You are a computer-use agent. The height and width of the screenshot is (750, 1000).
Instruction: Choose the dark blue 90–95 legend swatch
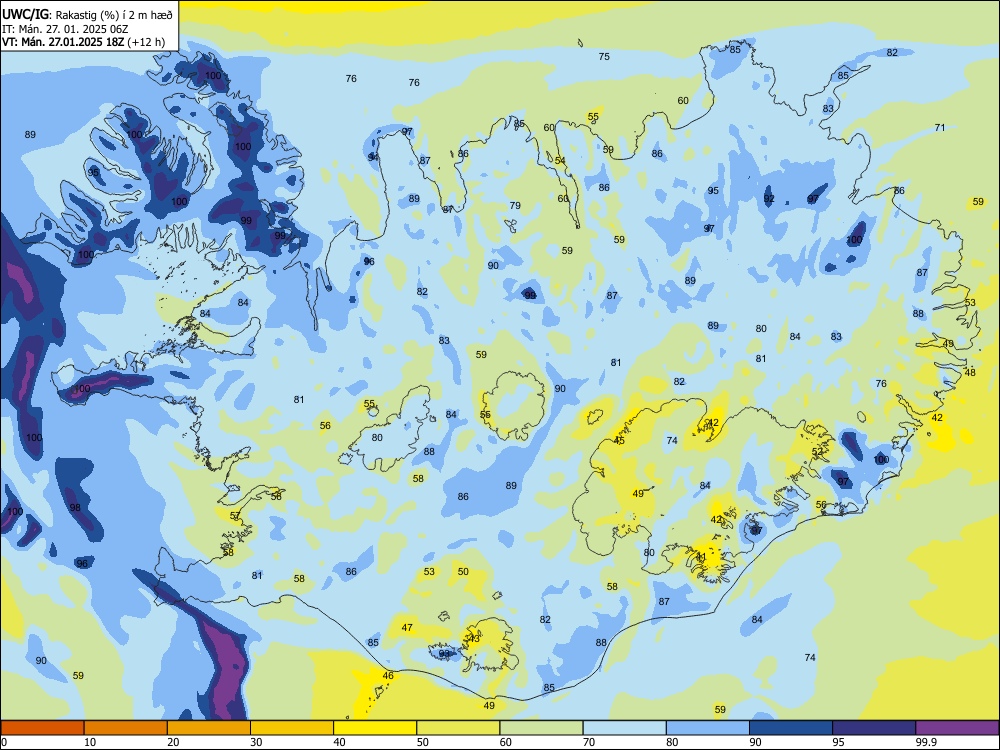(791, 728)
